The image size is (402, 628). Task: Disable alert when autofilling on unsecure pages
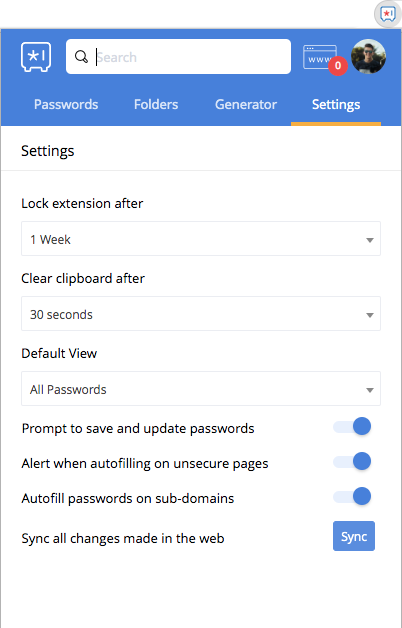tap(352, 461)
